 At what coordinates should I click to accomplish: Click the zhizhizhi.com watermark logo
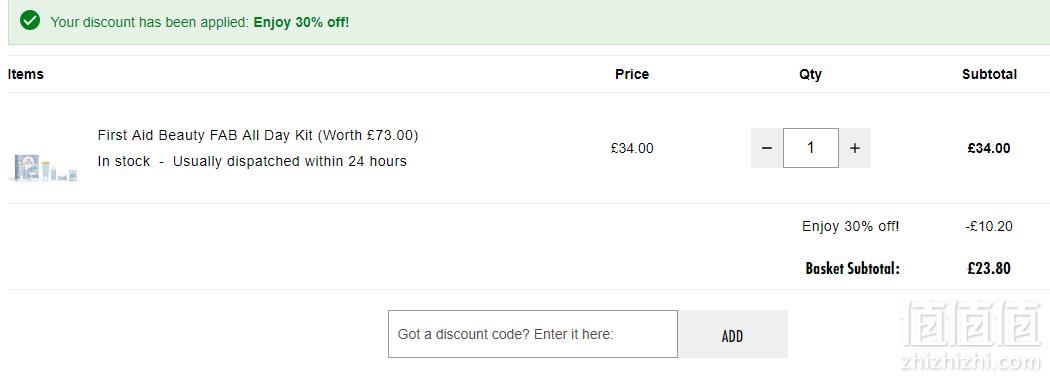(971, 336)
